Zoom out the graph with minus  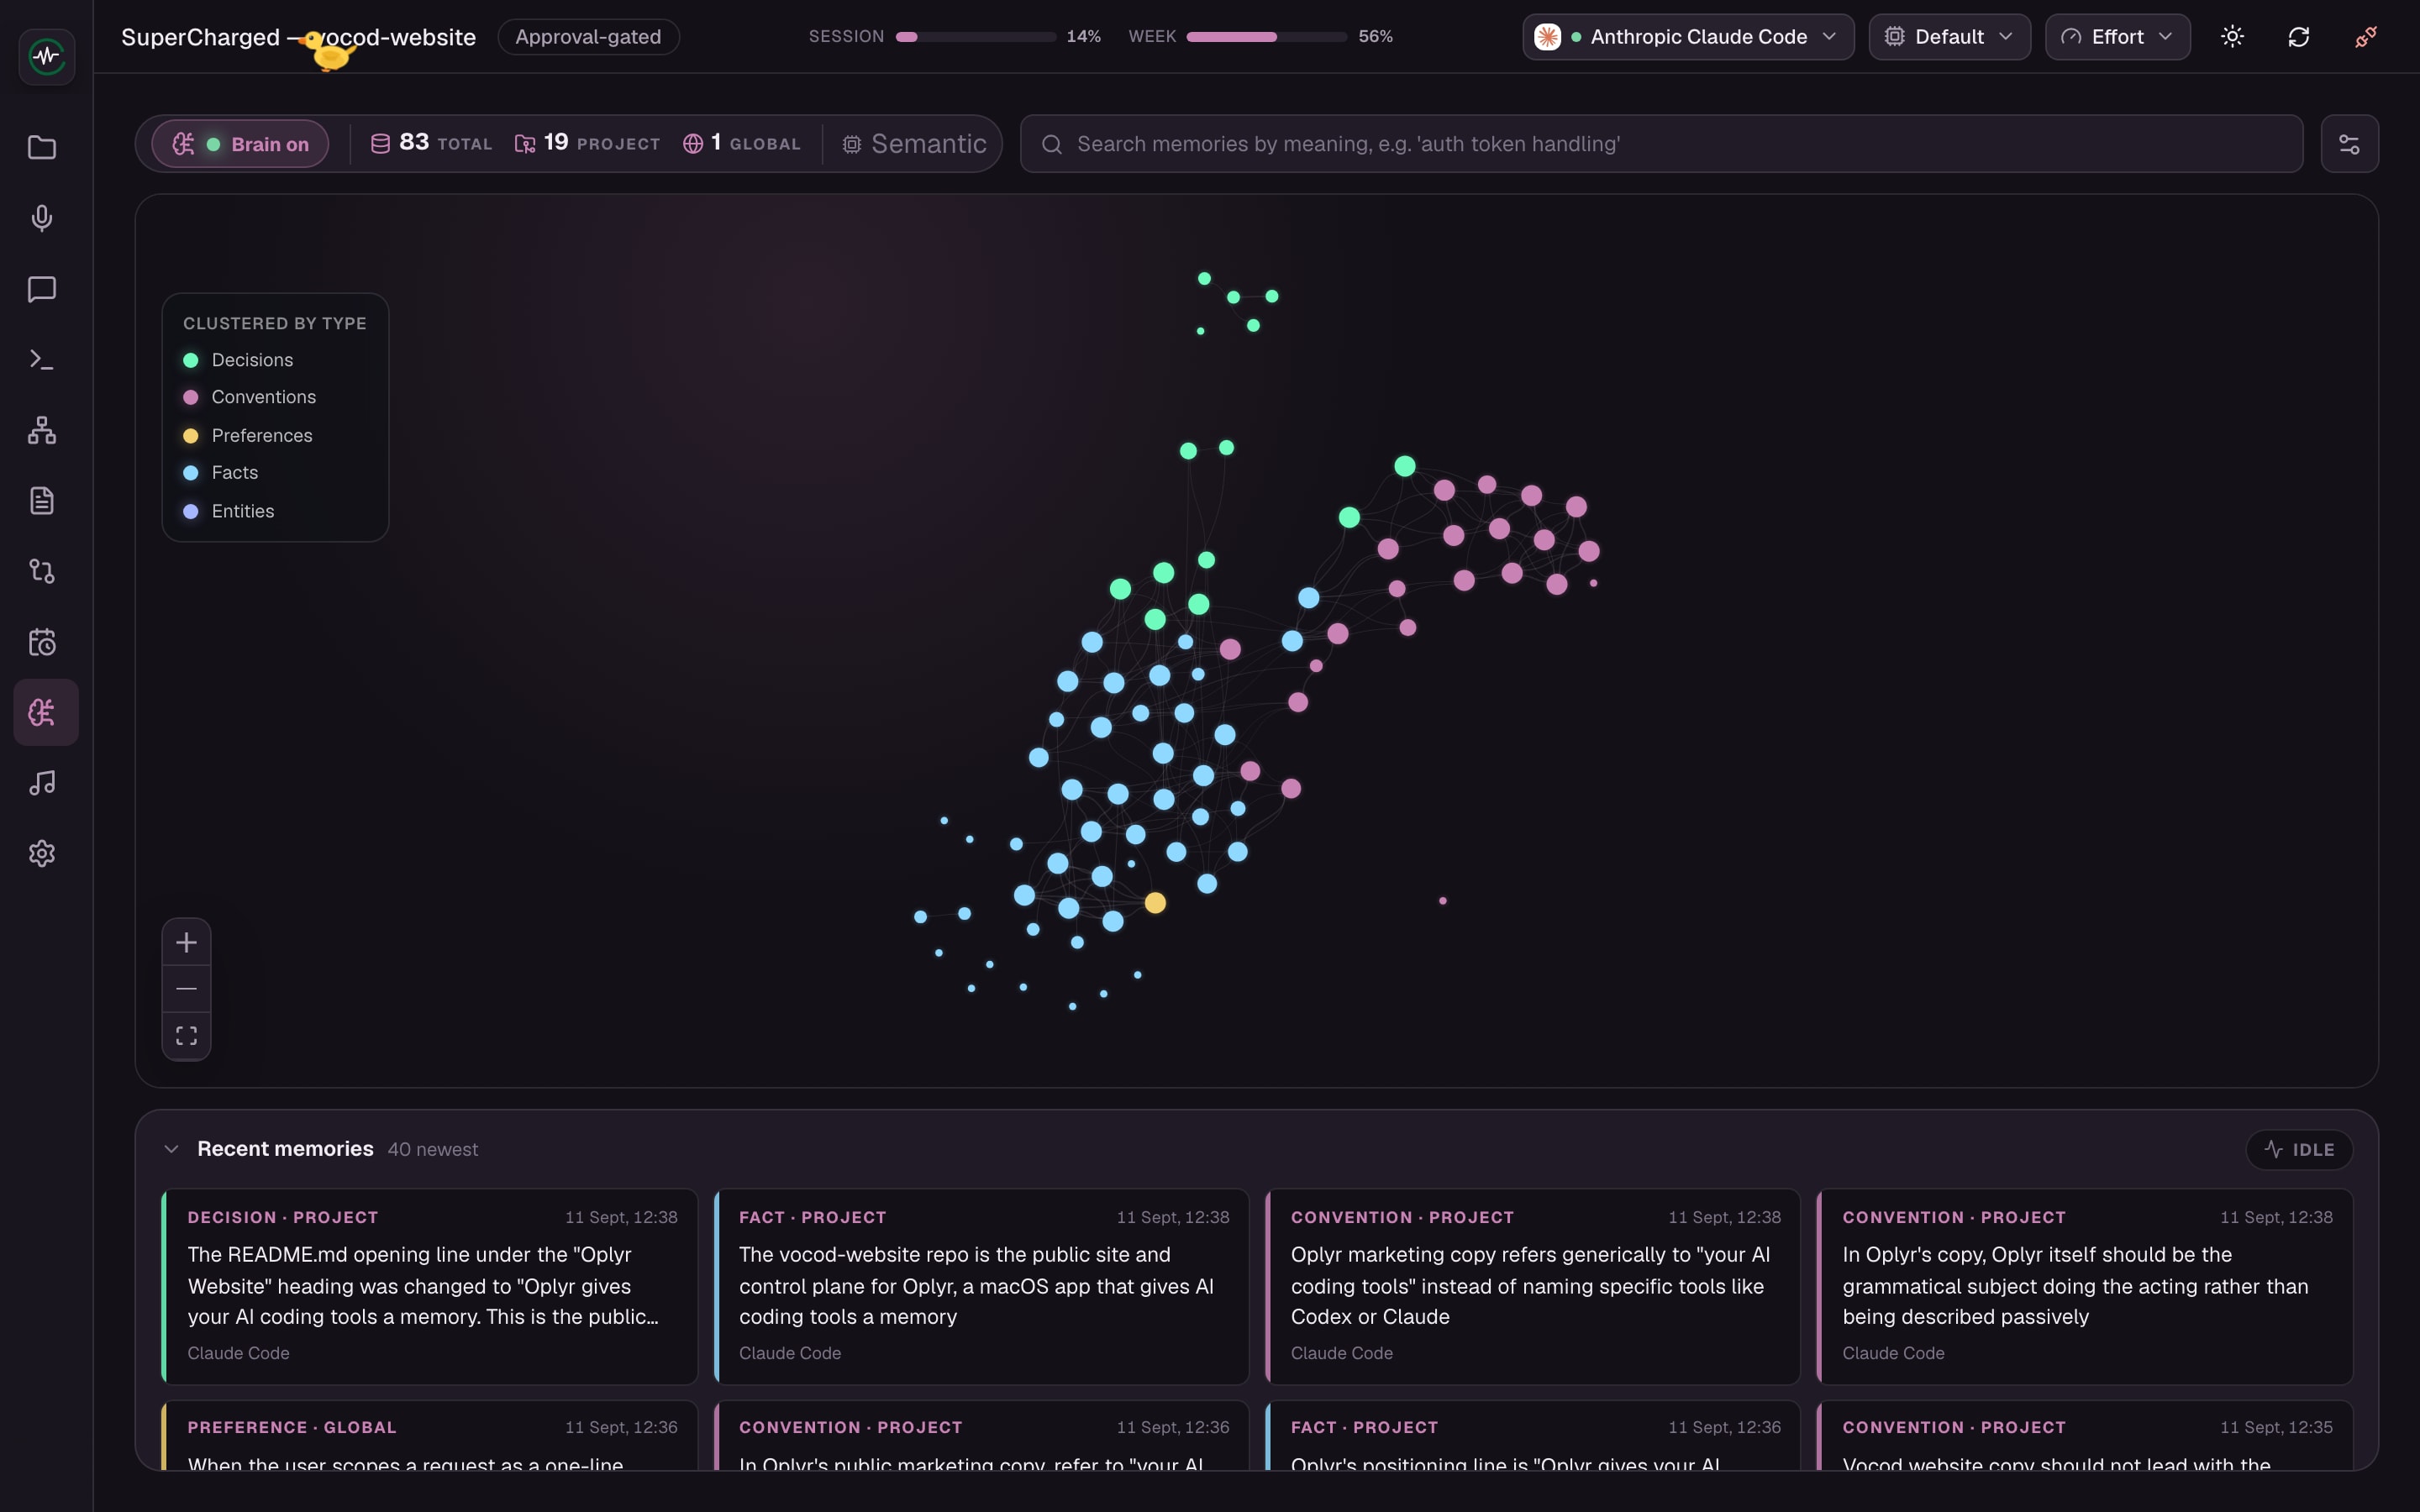(186, 989)
